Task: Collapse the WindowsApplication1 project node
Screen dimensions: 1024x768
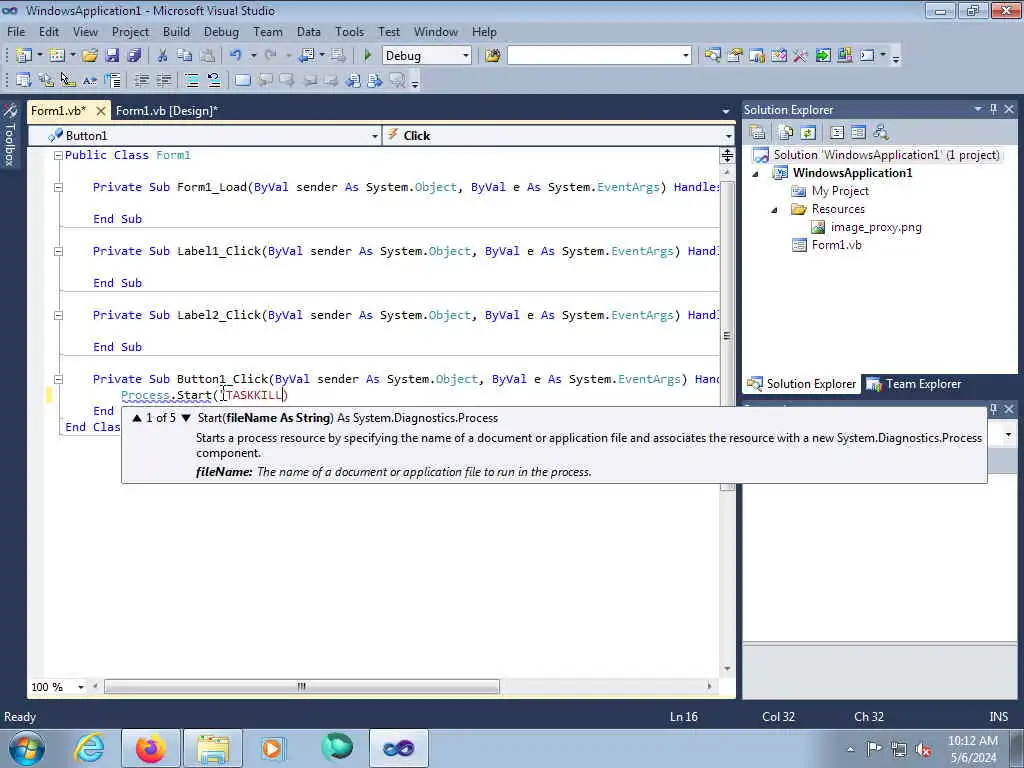Action: (x=756, y=174)
